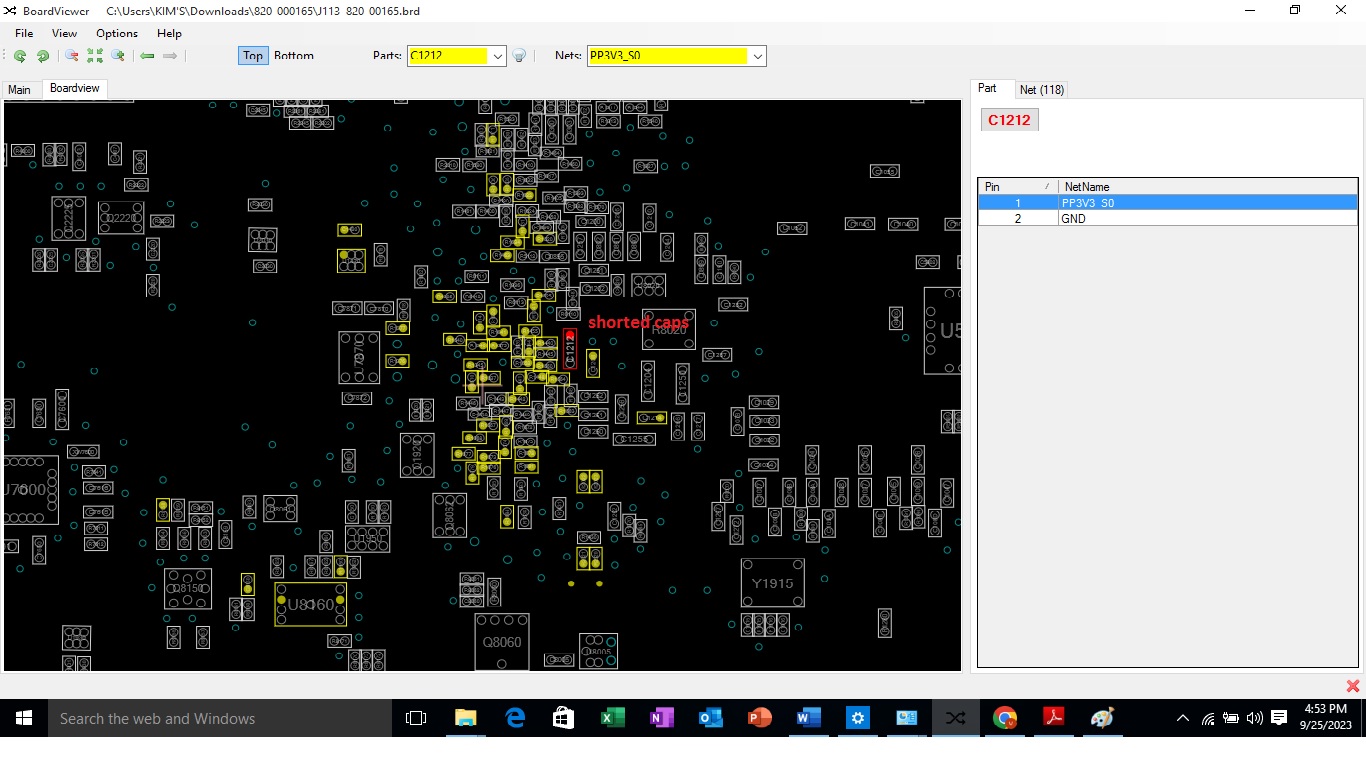1366x768 pixels.
Task: Select pin 1 row PP3V3_S0
Action: pyautogui.click(x=1167, y=202)
